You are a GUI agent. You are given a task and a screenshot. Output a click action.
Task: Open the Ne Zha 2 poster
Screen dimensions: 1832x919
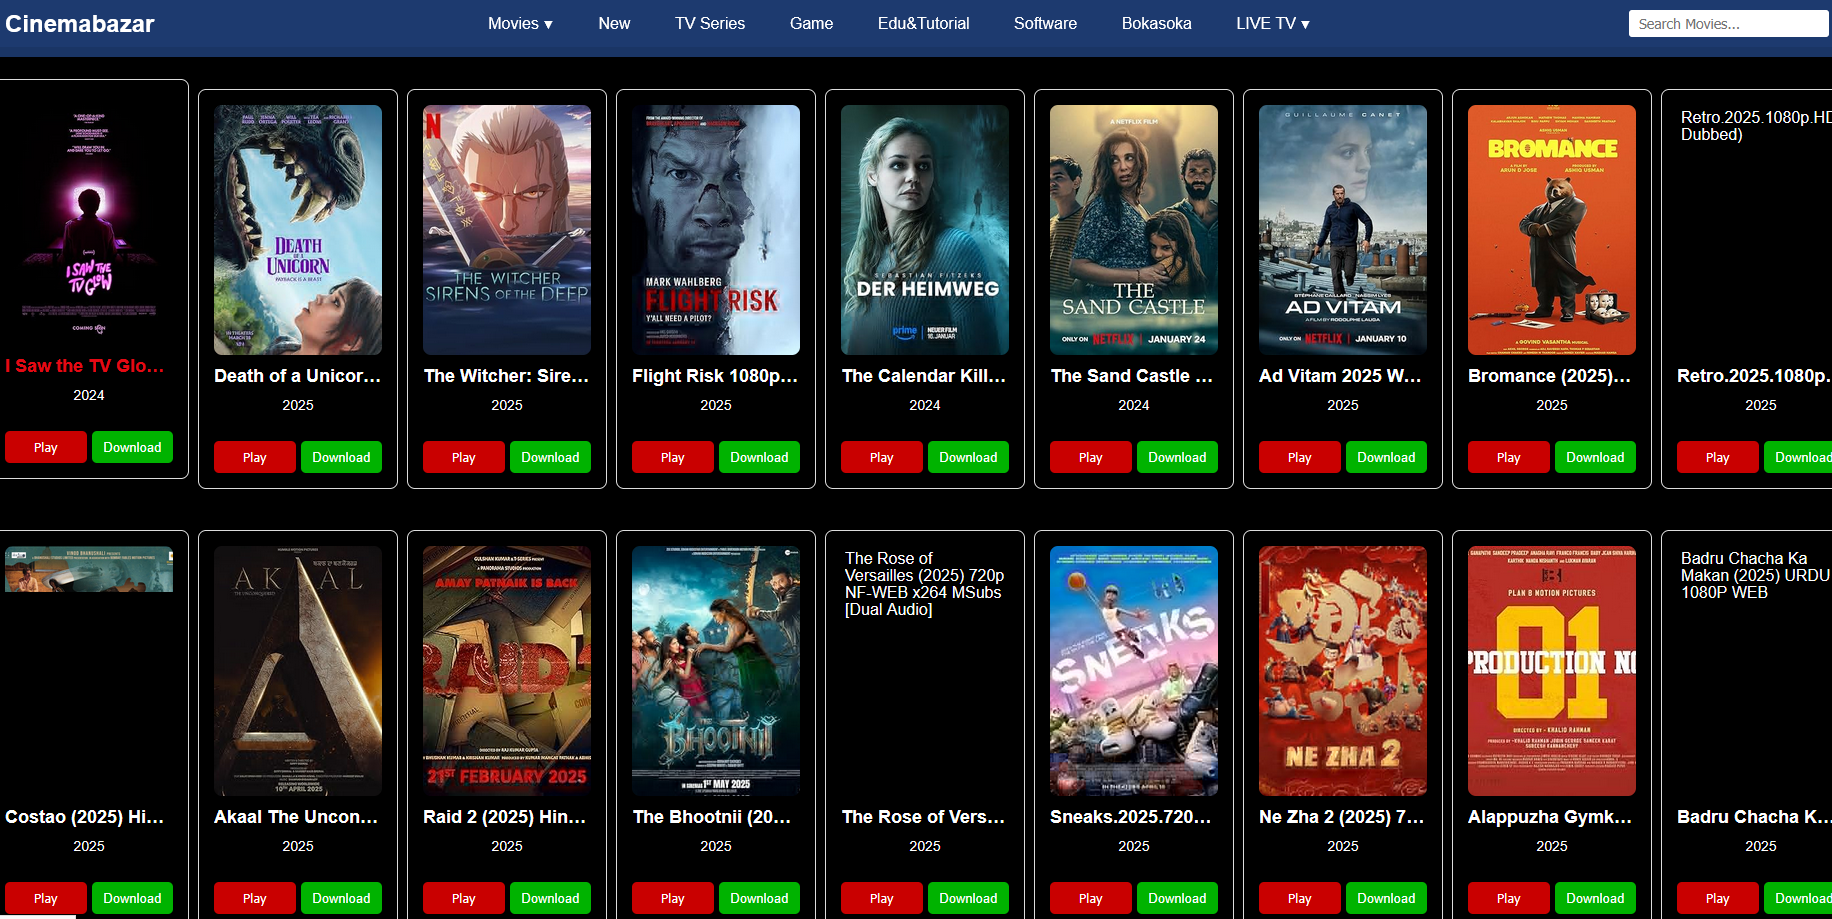coord(1343,671)
